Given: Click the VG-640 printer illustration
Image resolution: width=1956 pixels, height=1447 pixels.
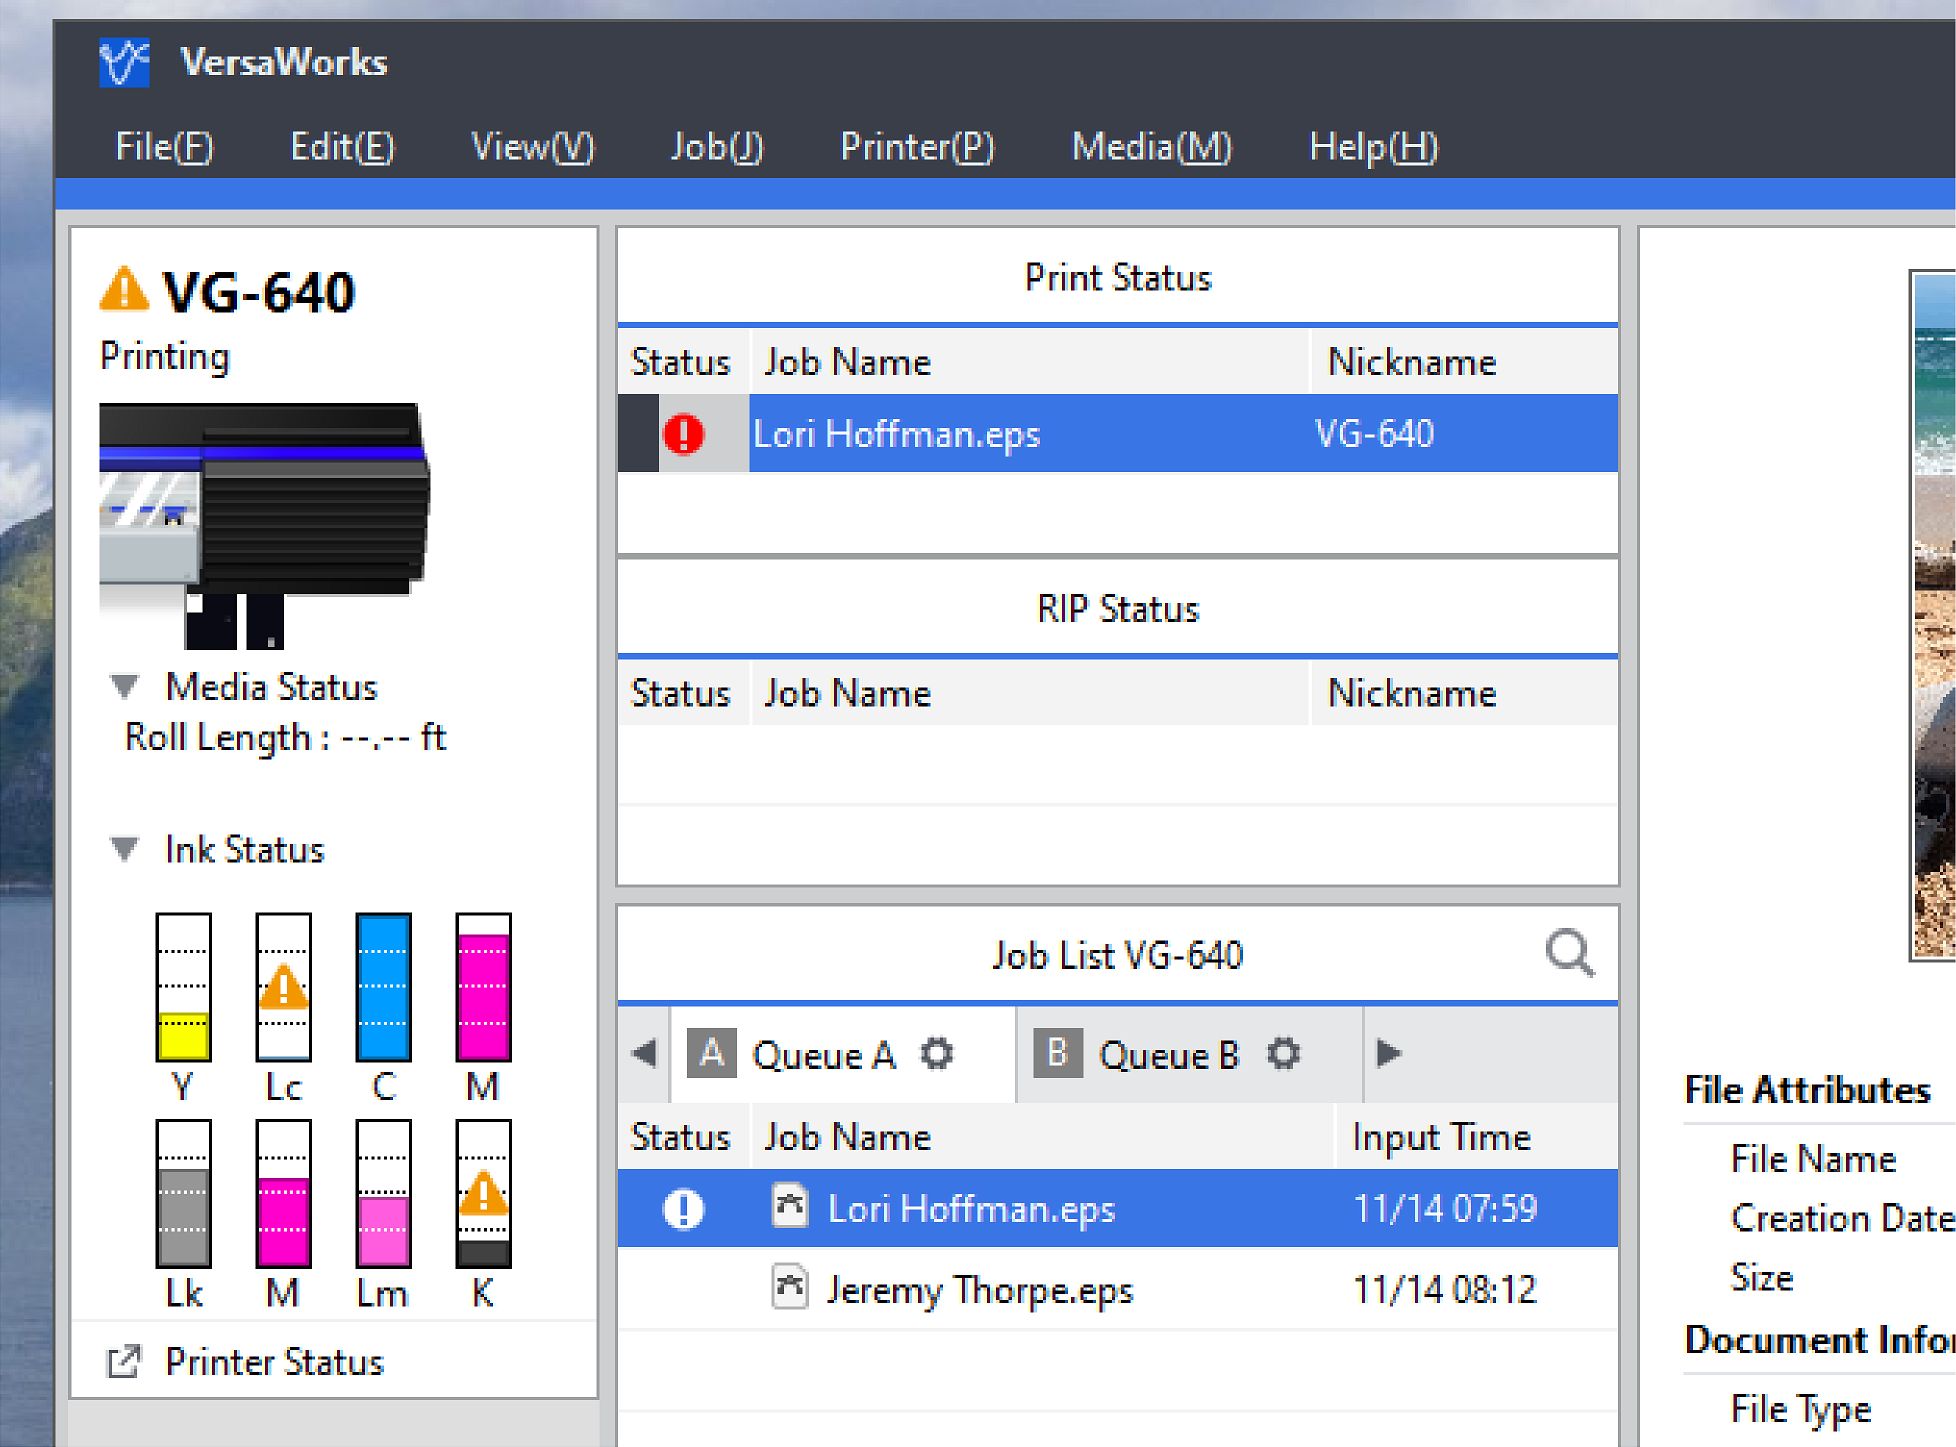Looking at the screenshot, I should (264, 525).
